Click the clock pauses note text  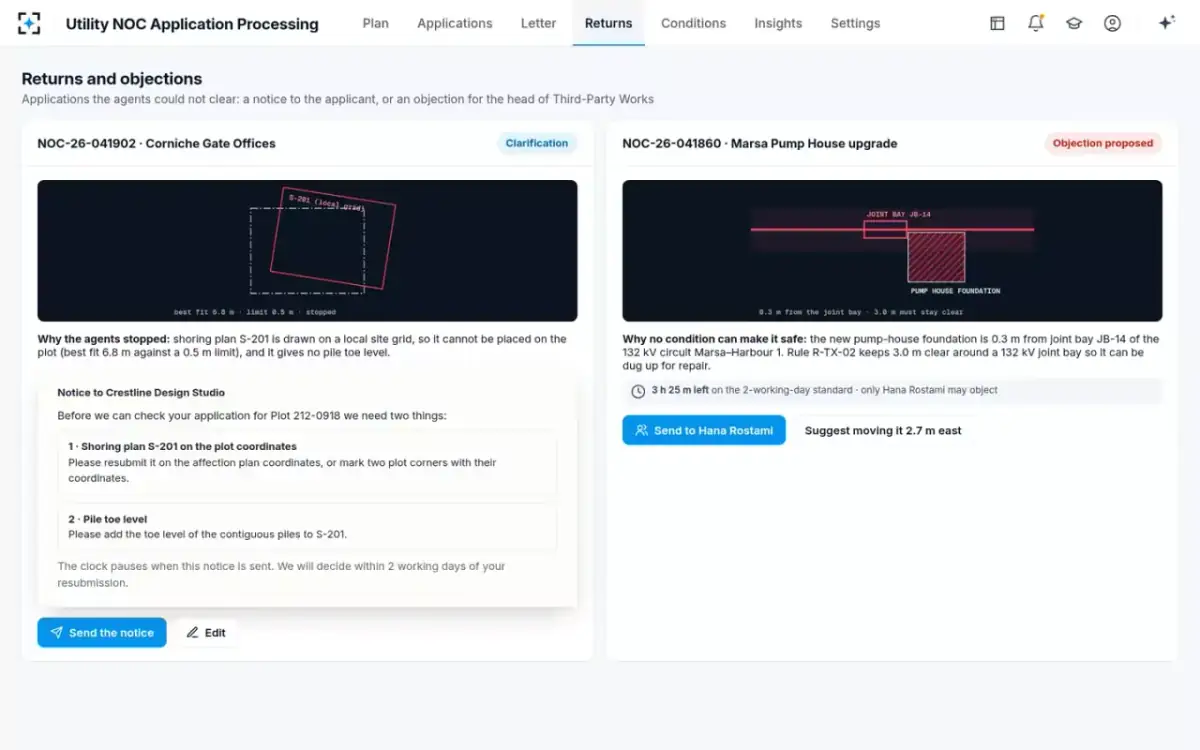coord(281,574)
